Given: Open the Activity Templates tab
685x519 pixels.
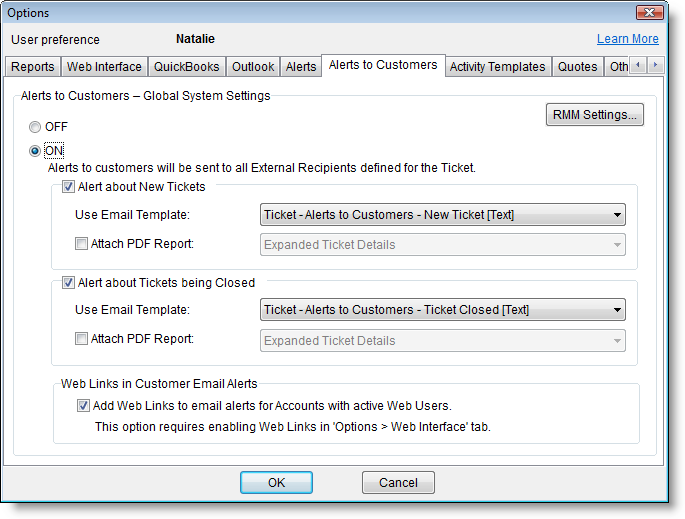Looking at the screenshot, I should coord(497,67).
